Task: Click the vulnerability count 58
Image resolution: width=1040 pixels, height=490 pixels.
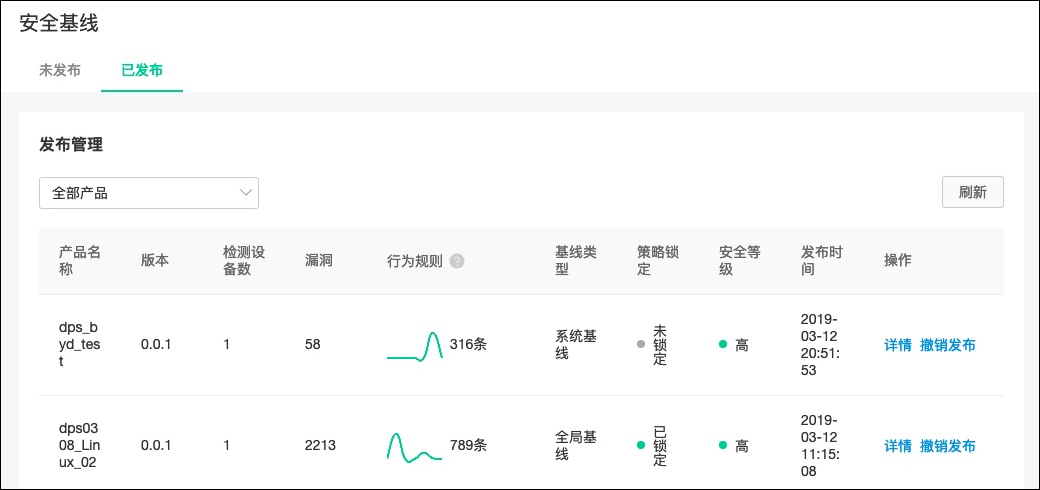Action: pyautogui.click(x=312, y=345)
